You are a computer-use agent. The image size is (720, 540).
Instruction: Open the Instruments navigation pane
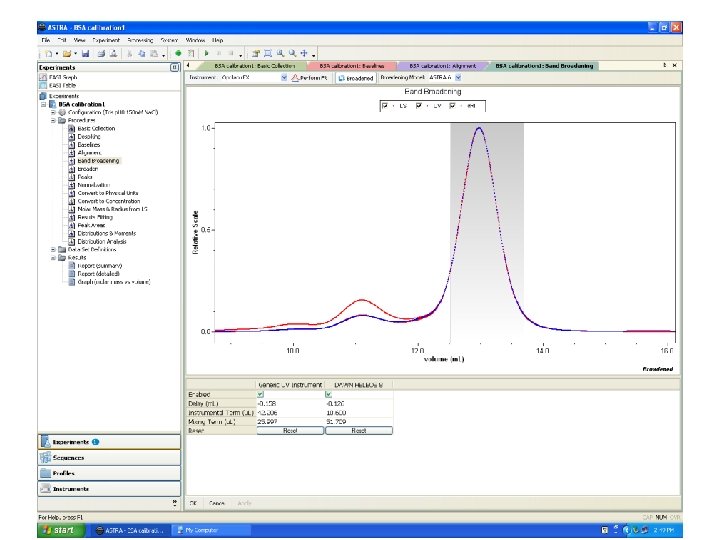tap(109, 489)
